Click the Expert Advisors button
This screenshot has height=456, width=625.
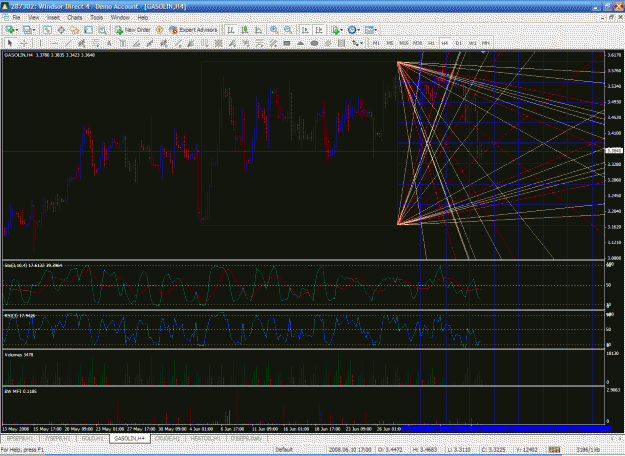click(193, 30)
